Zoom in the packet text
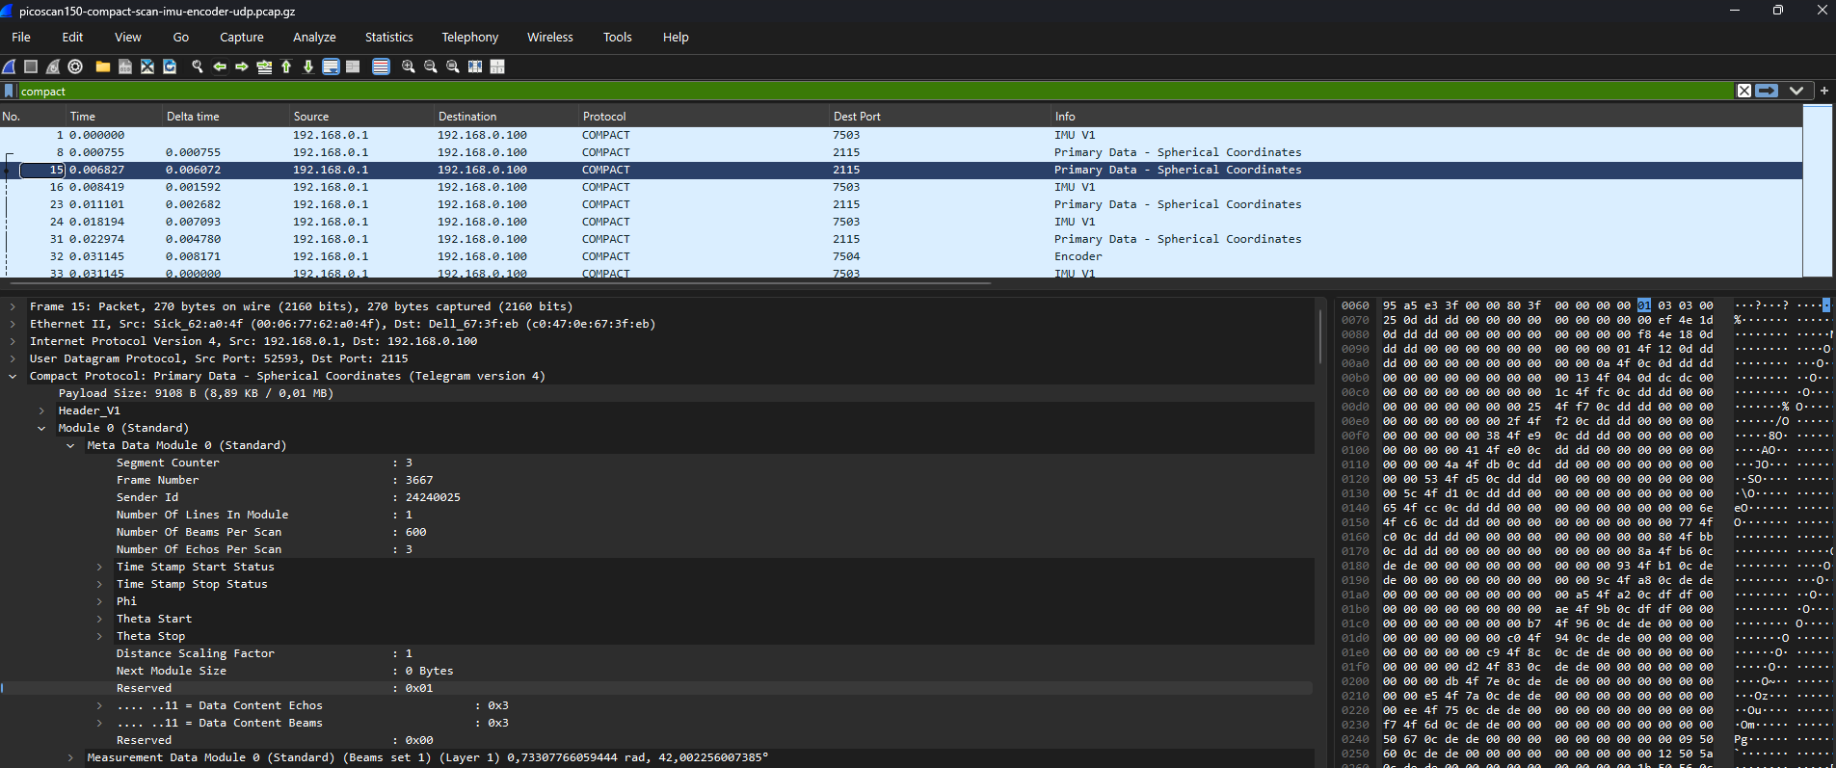This screenshot has height=768, width=1836. click(x=408, y=67)
